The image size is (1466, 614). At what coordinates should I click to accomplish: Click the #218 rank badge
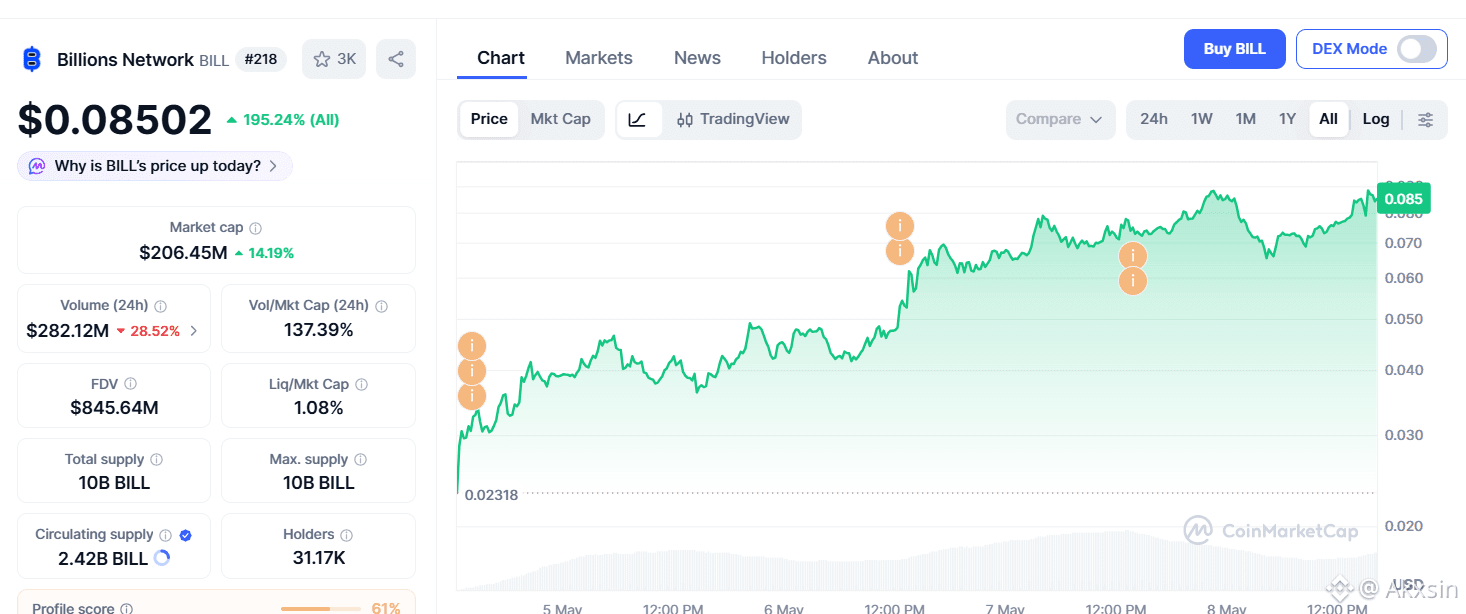tap(262, 60)
